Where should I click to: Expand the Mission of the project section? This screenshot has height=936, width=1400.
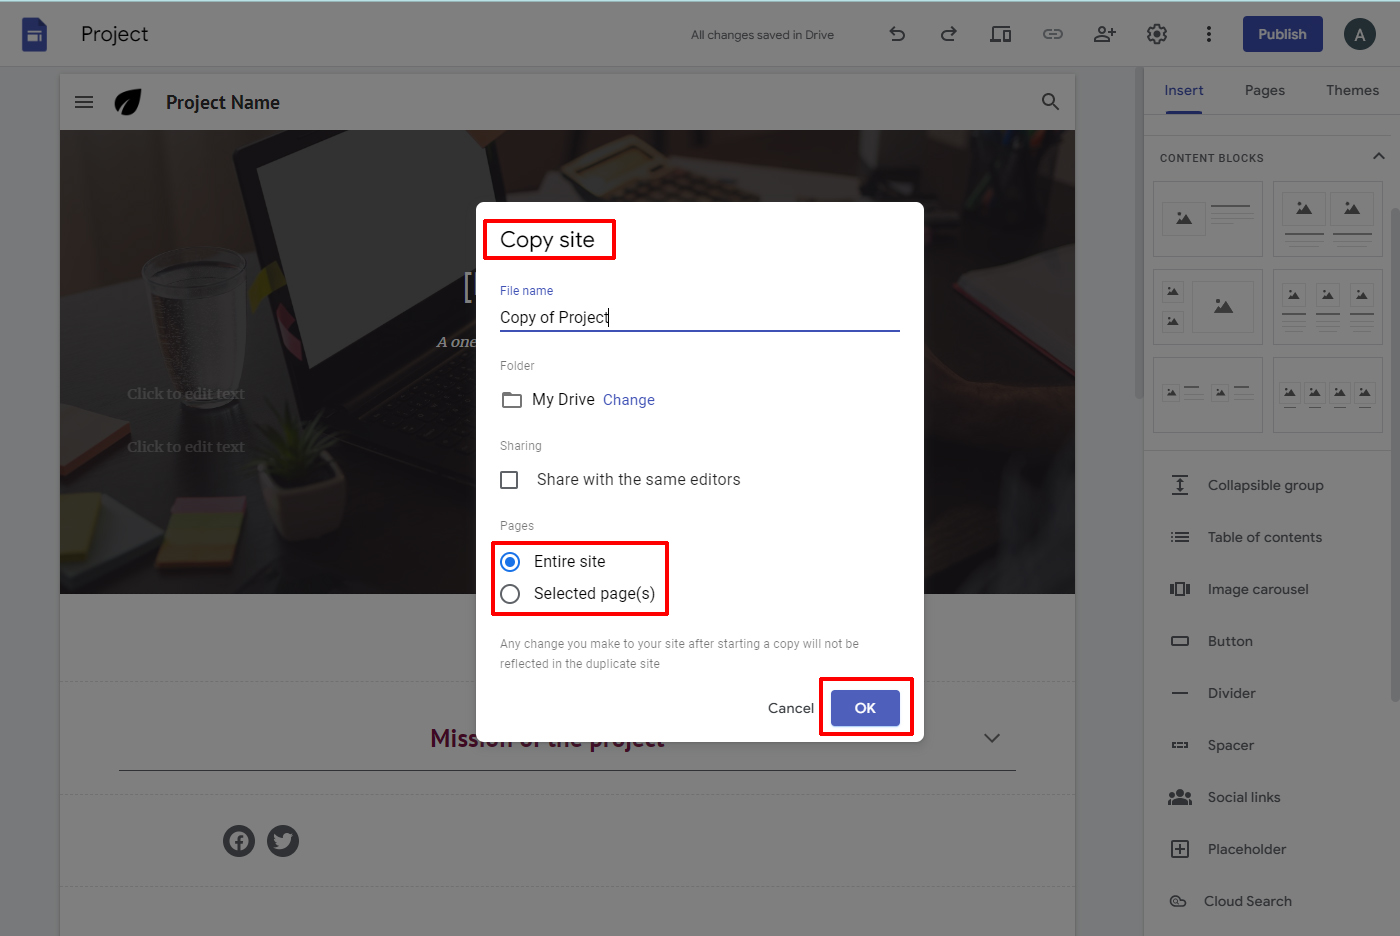pyautogui.click(x=991, y=737)
